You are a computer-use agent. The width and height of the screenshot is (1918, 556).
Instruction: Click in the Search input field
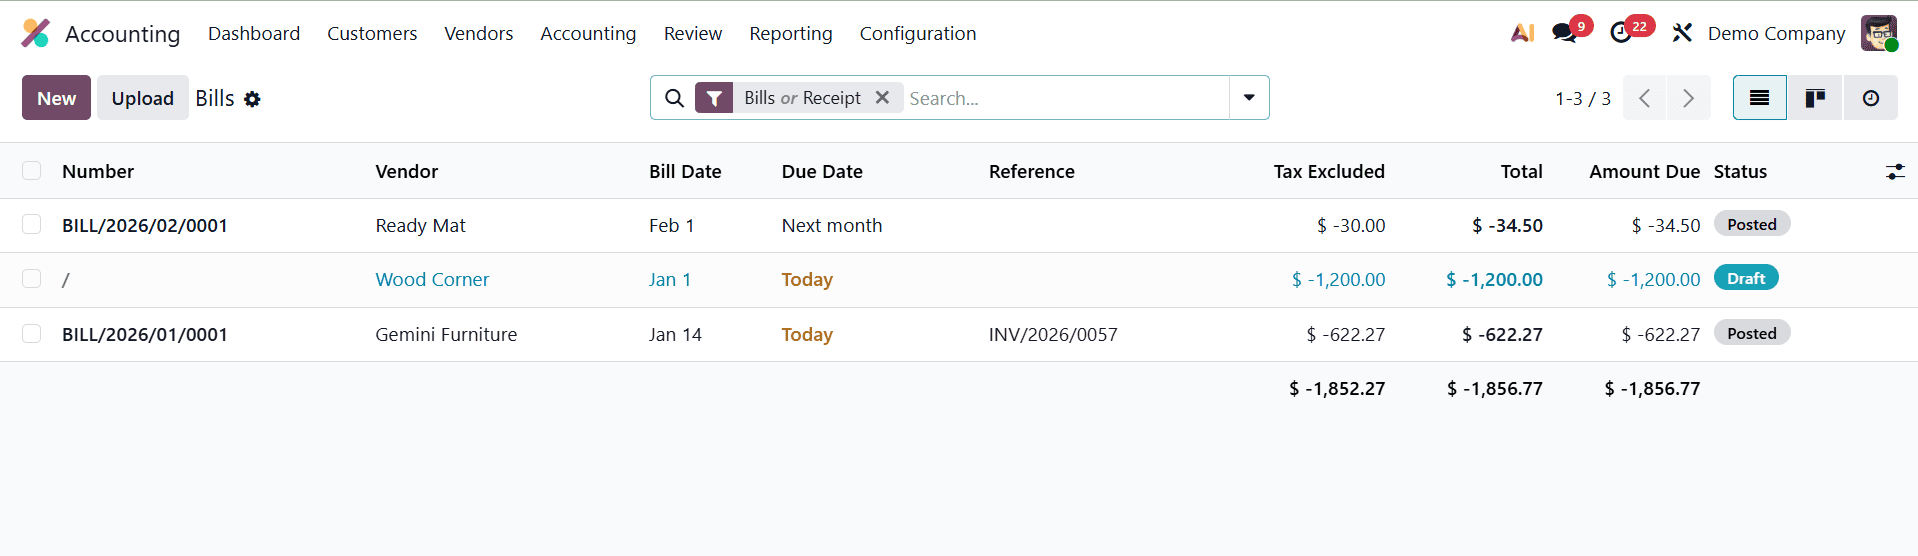pos(1065,98)
